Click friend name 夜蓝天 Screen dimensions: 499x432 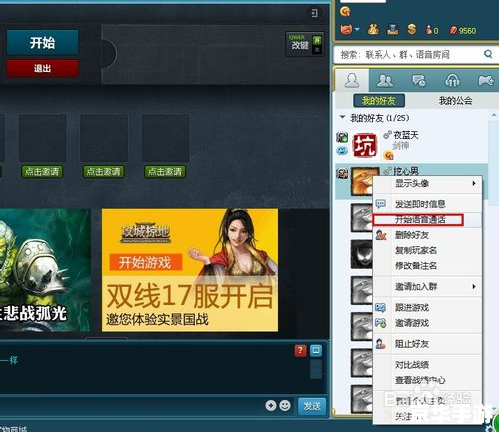406,135
